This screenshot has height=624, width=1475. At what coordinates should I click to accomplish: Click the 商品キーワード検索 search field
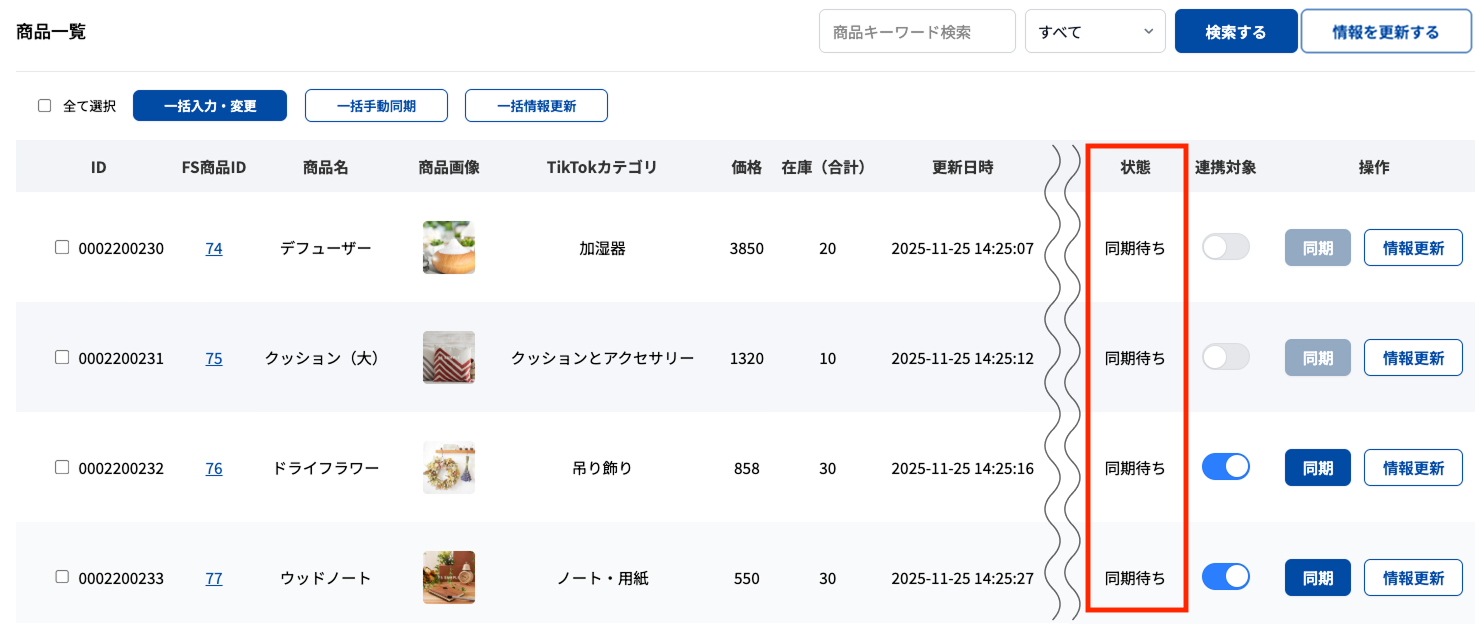(x=916, y=31)
